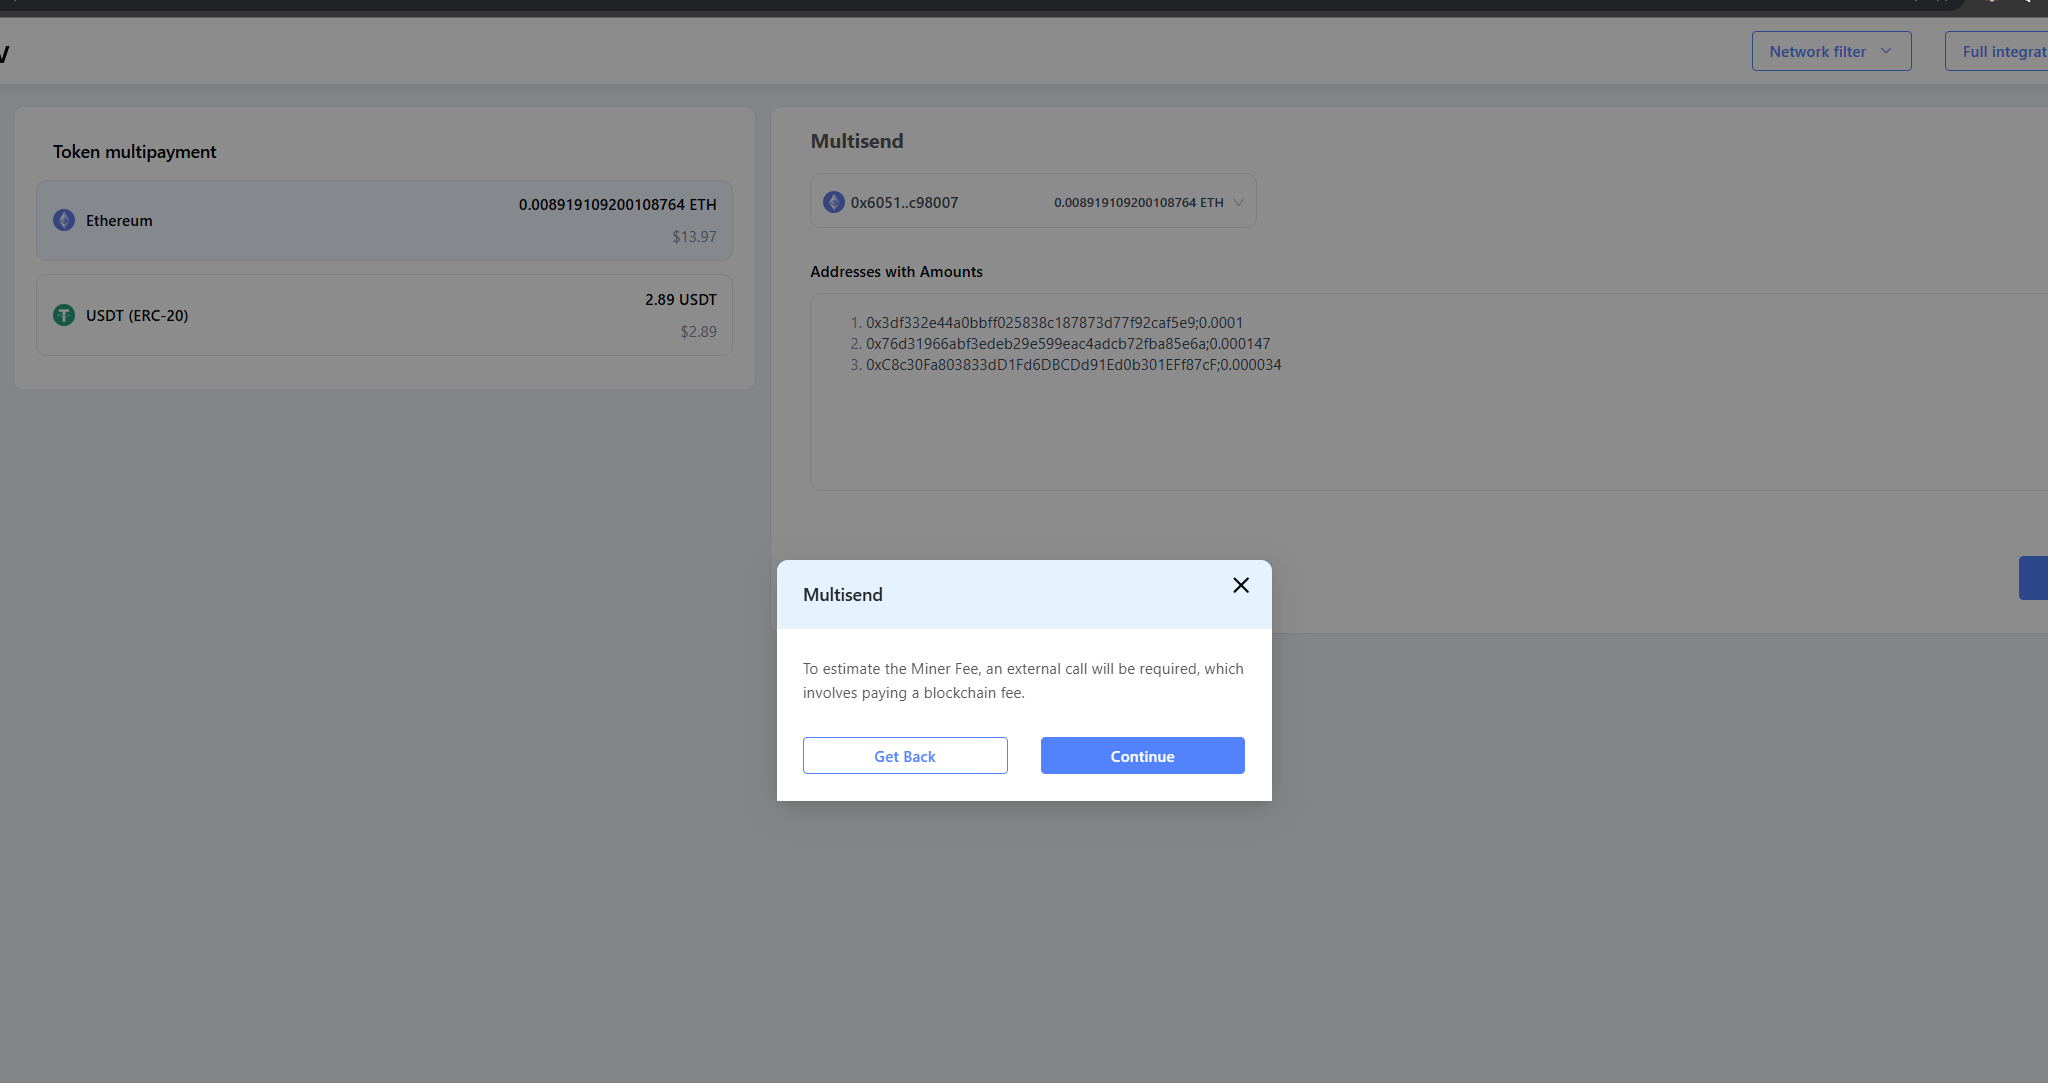2048x1083 pixels.
Task: Click the Continue button
Action: (1142, 756)
